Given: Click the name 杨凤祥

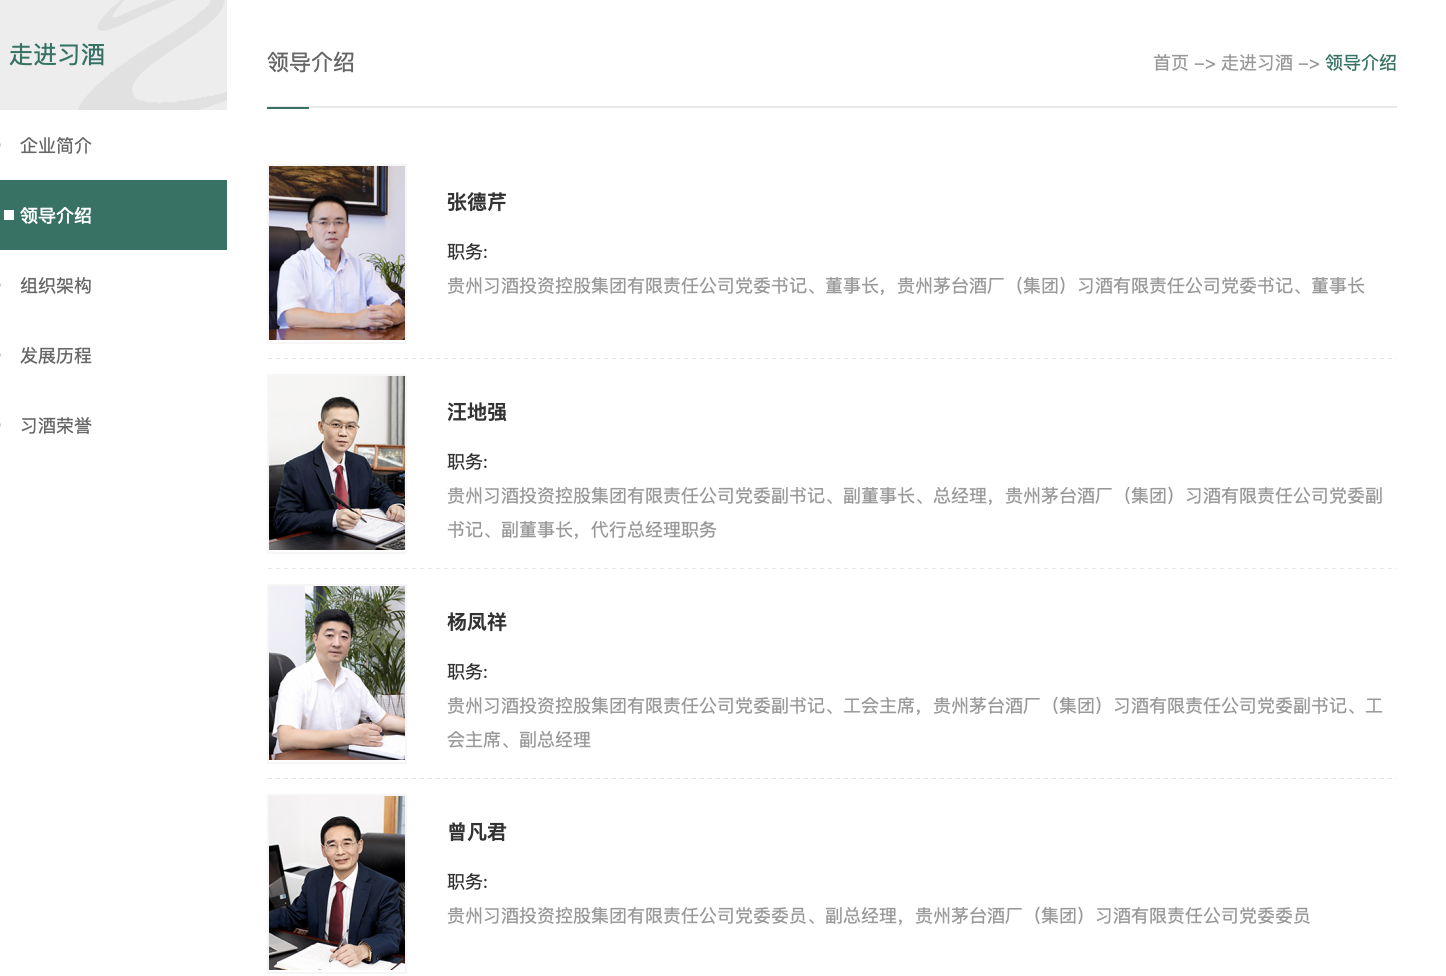Looking at the screenshot, I should coord(476,622).
